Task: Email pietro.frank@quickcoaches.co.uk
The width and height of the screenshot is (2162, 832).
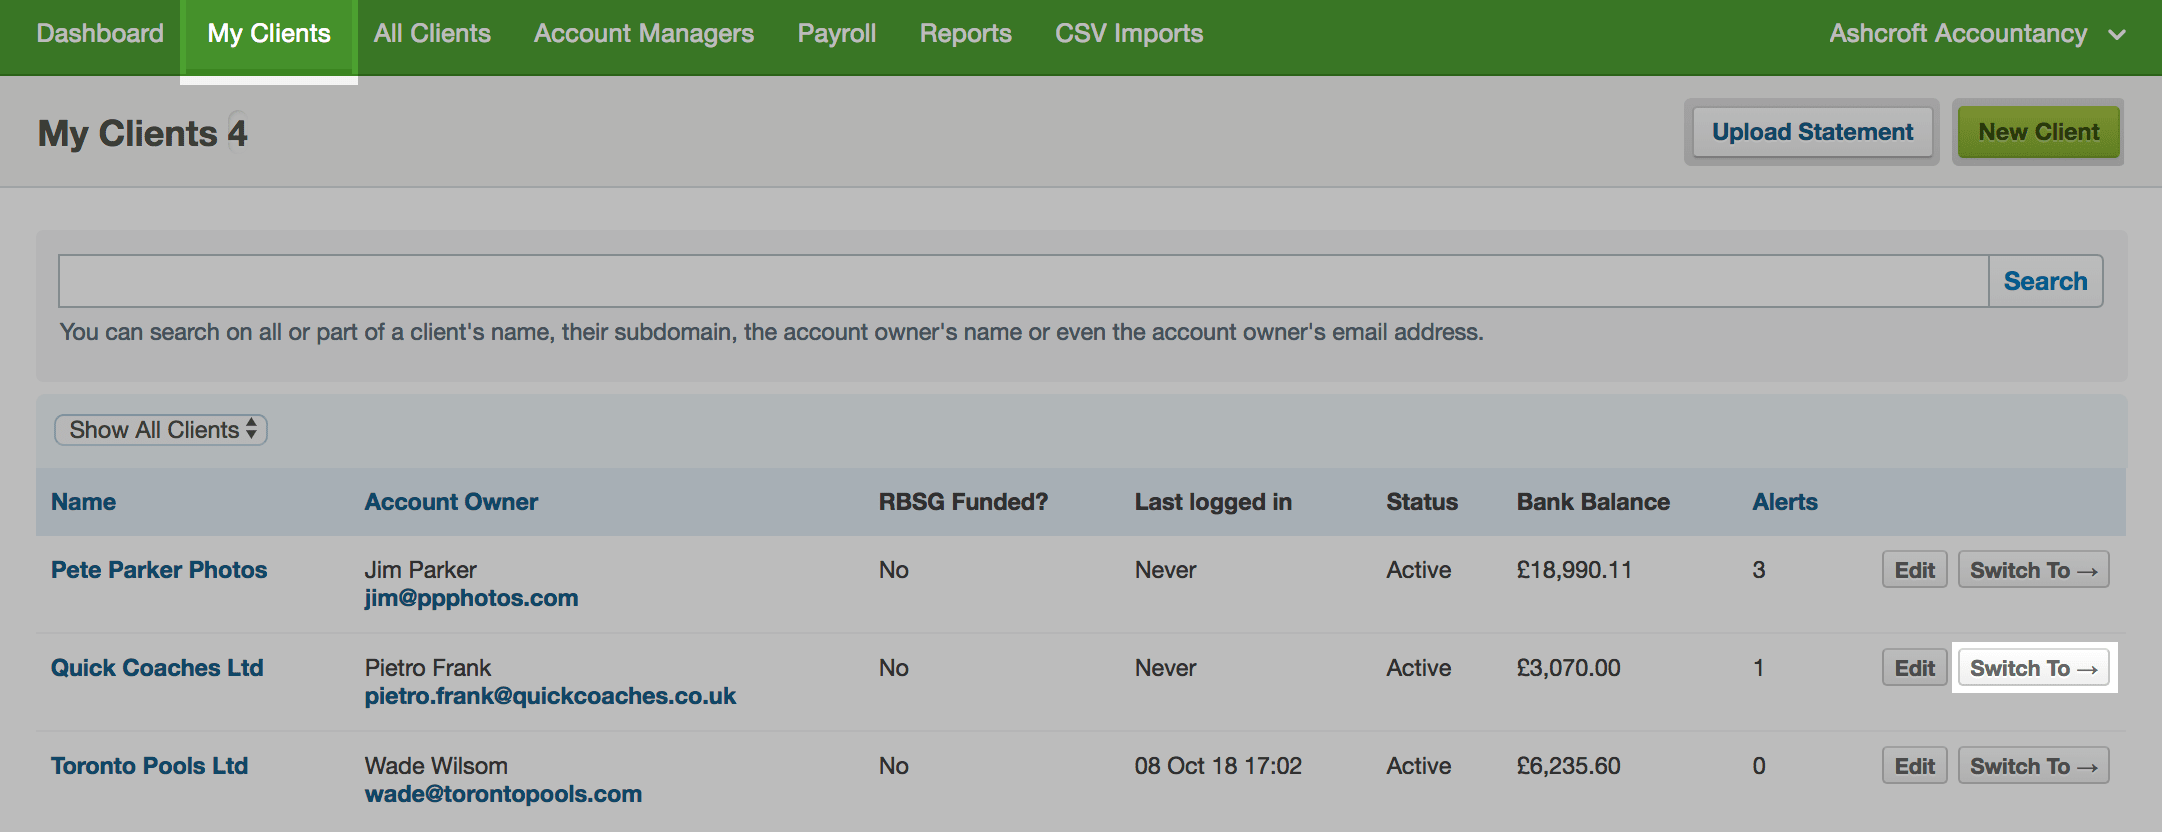Action: tap(550, 696)
